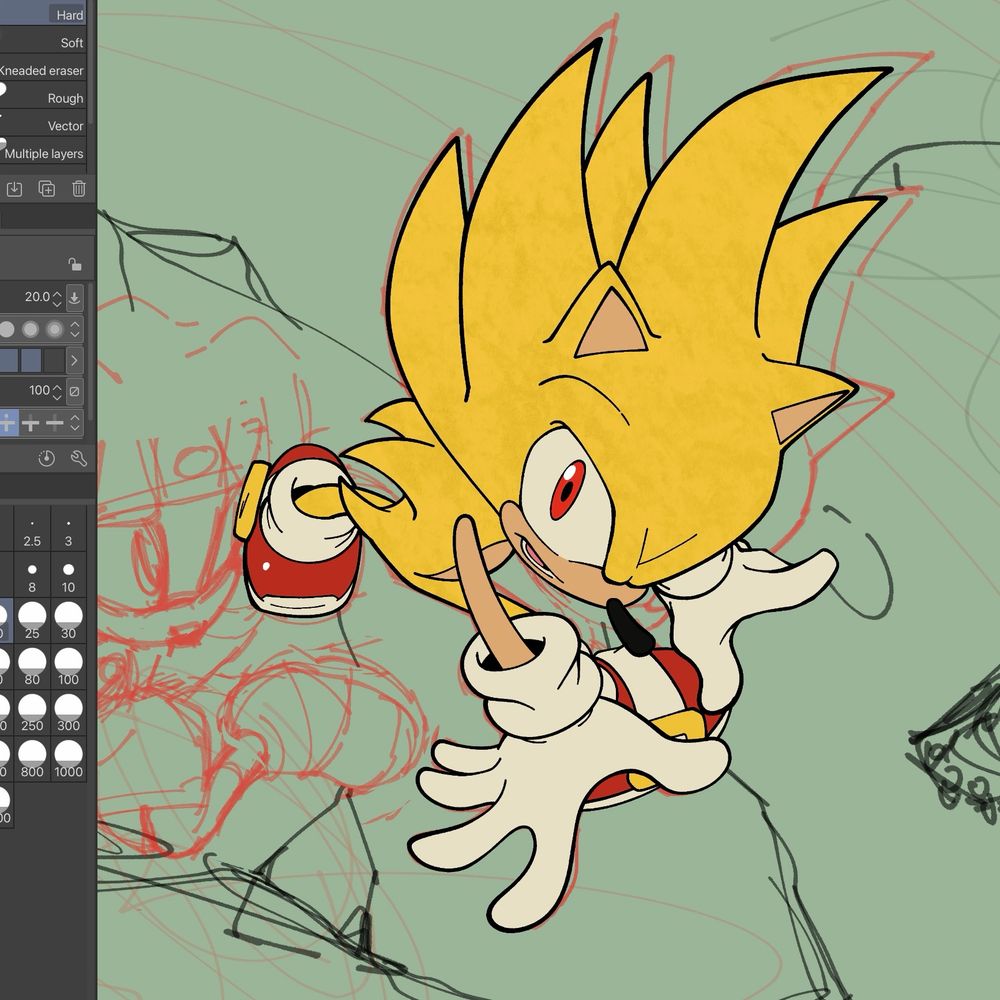
Task: Choose brush size preset 3
Action: click(68, 529)
